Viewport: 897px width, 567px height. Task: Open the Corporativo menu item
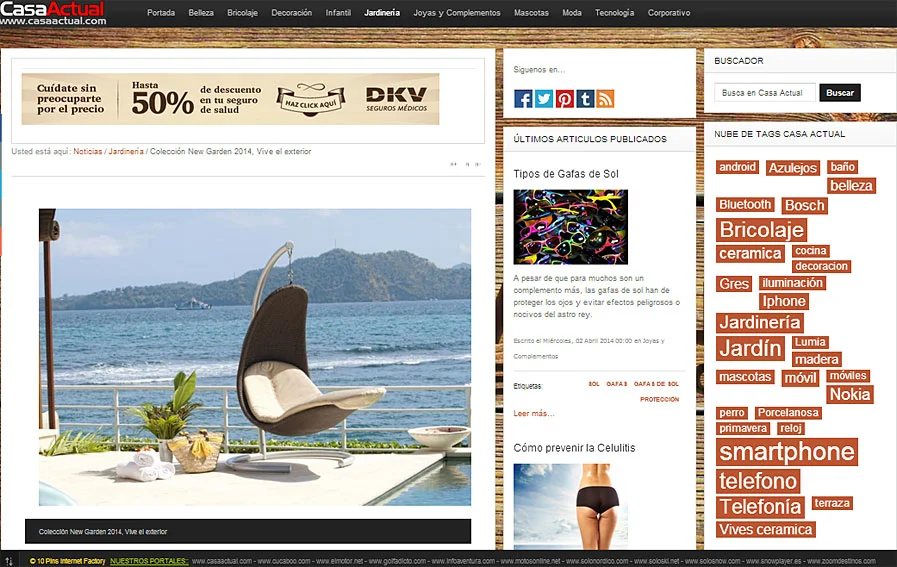669,13
